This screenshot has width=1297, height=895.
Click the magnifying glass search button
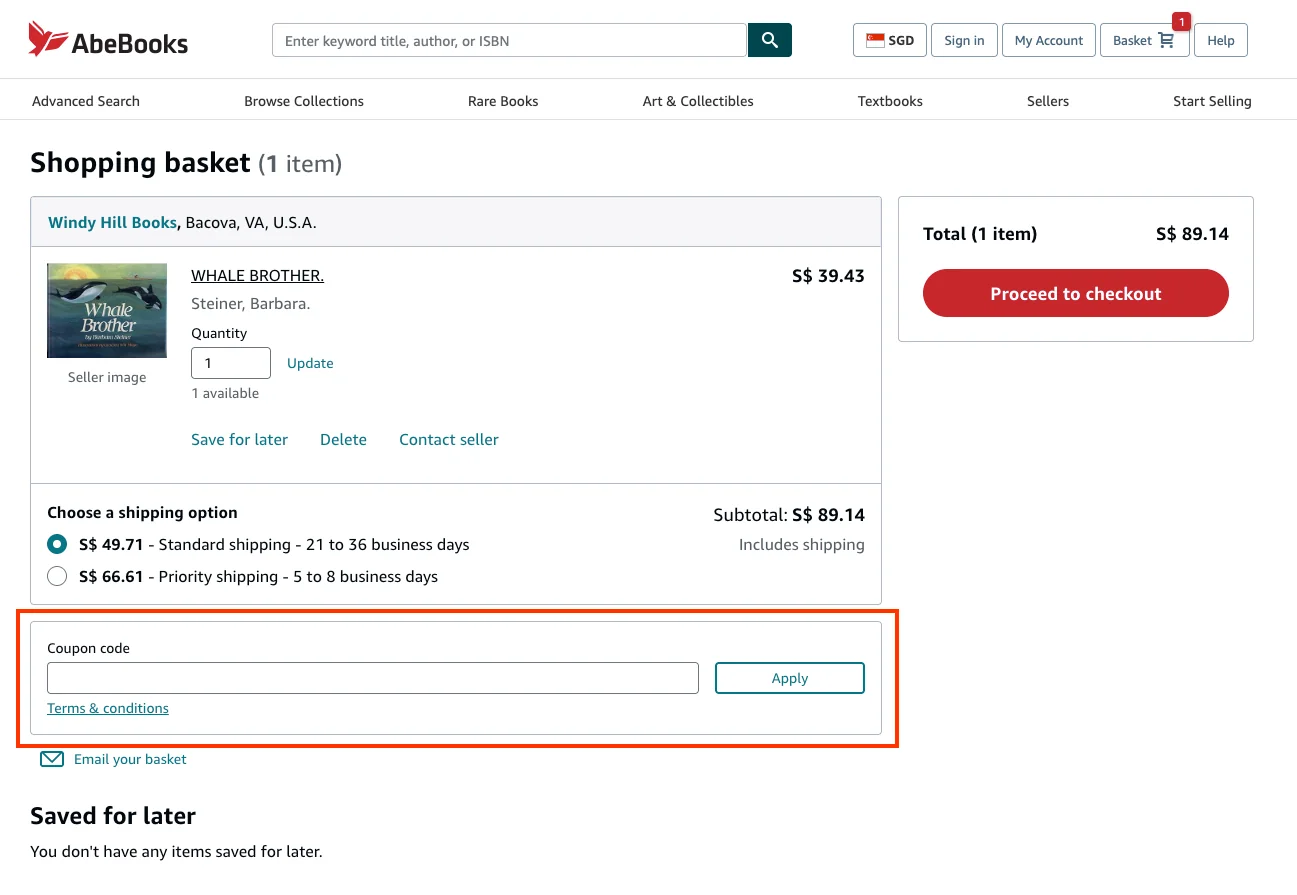pos(769,40)
